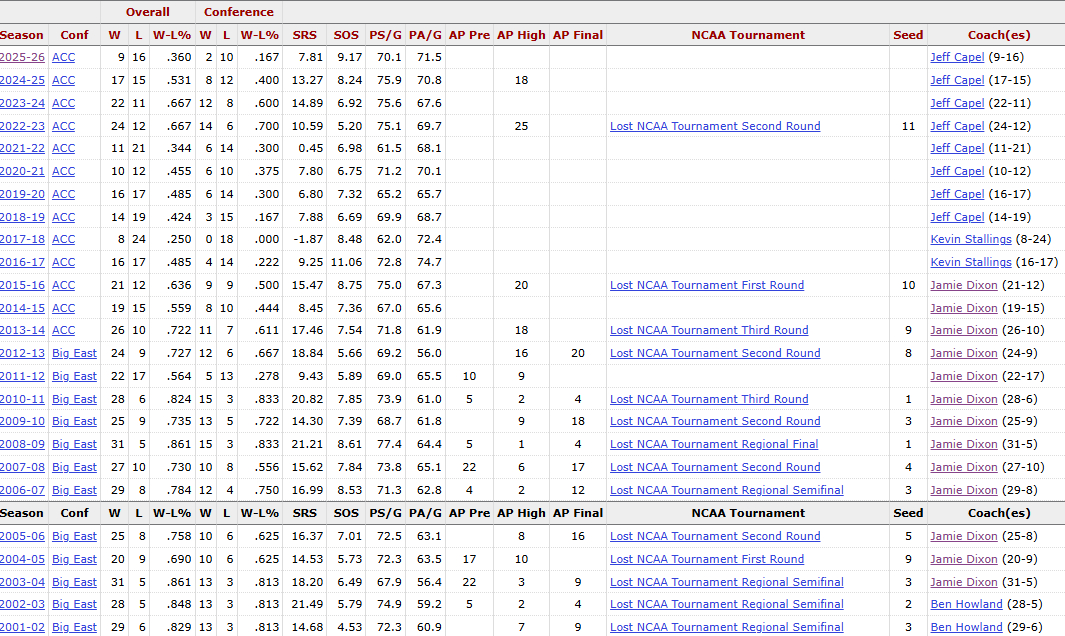The height and width of the screenshot is (636, 1065).
Task: Sort by SRS in the top header row
Action: click(304, 35)
